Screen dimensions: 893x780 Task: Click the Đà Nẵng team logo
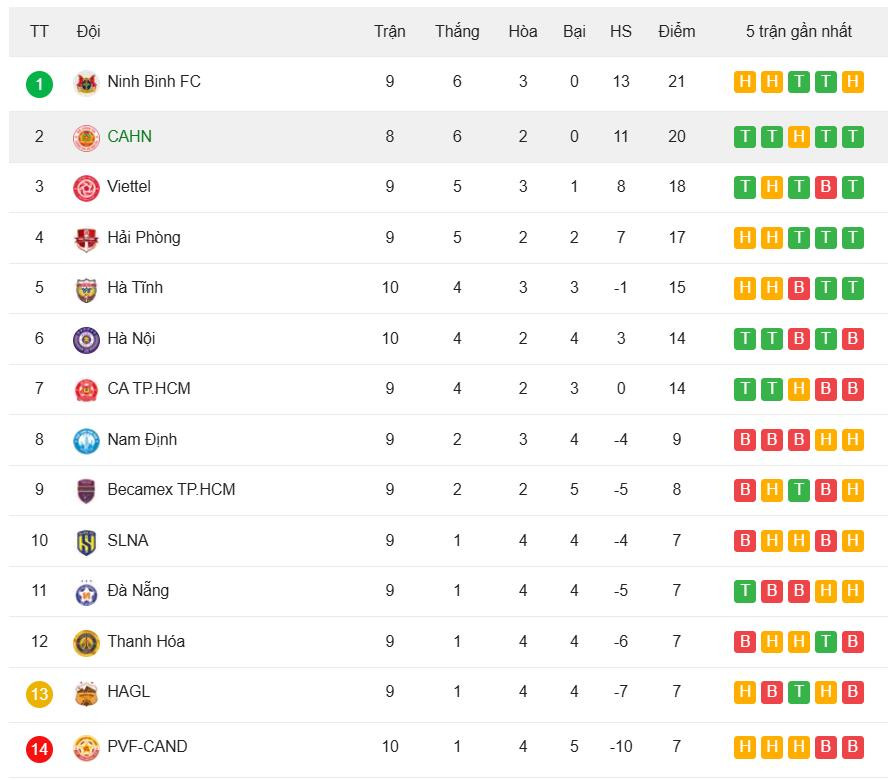tap(86, 592)
